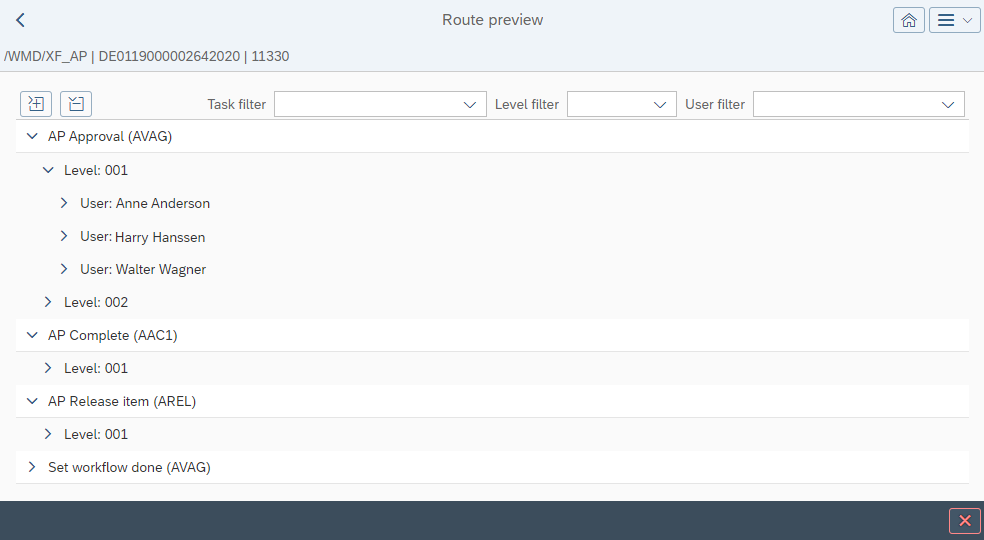Screen dimensions: 984x540
Task: Expand Set workflow done (AVAG) node
Action: [x=32, y=467]
